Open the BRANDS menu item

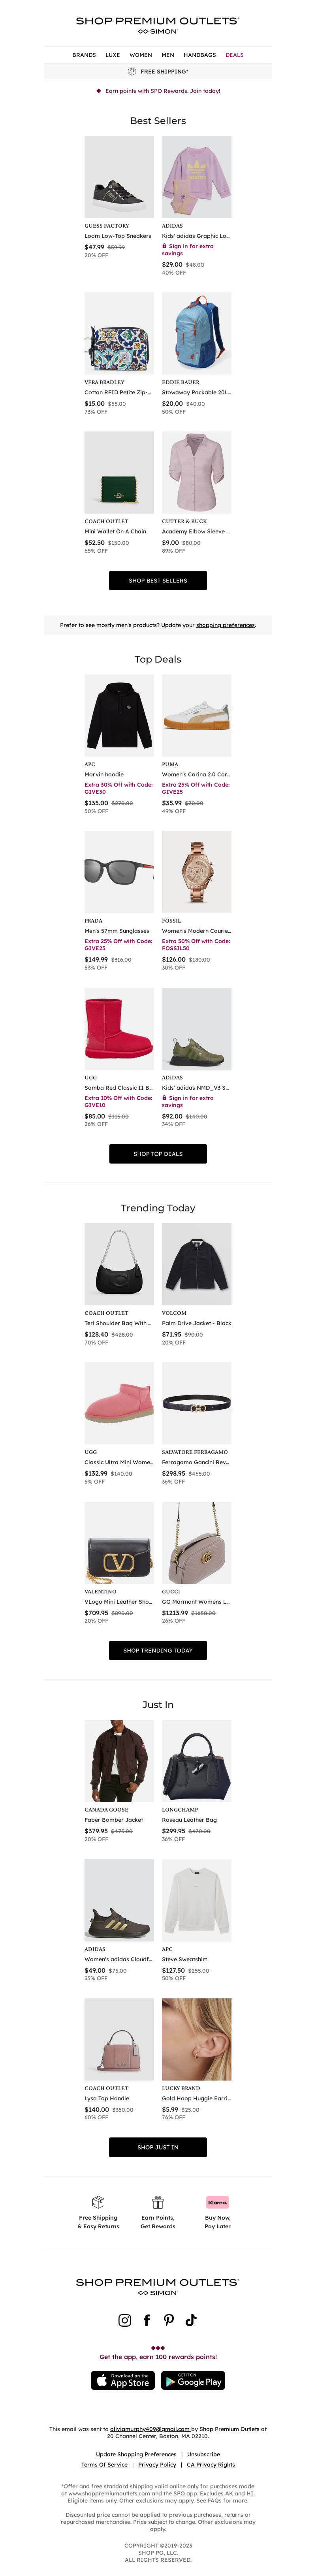click(x=84, y=55)
